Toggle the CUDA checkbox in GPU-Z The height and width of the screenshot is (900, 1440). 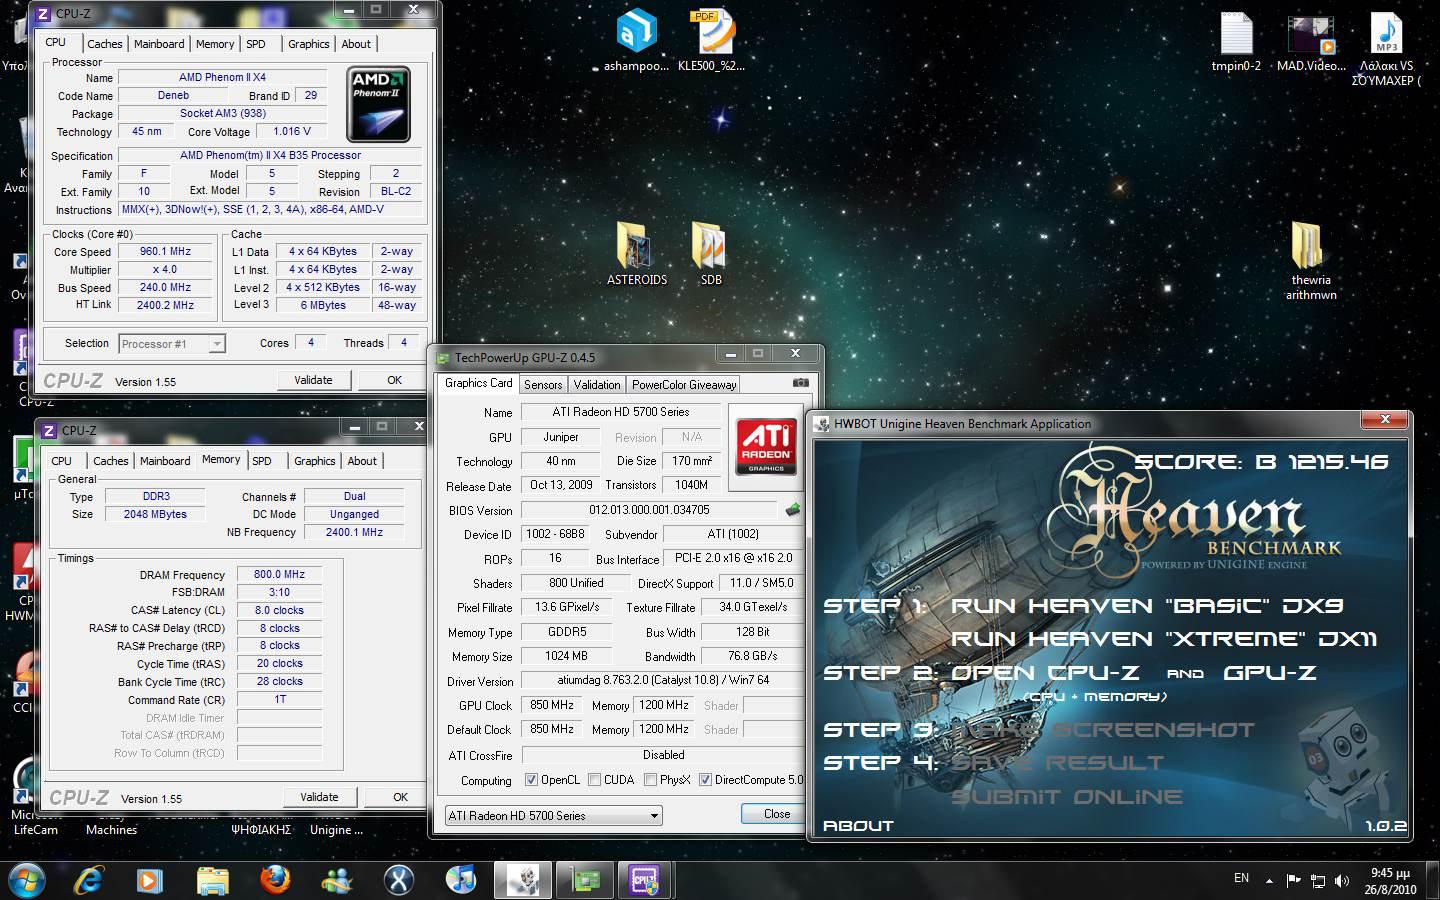(595, 780)
